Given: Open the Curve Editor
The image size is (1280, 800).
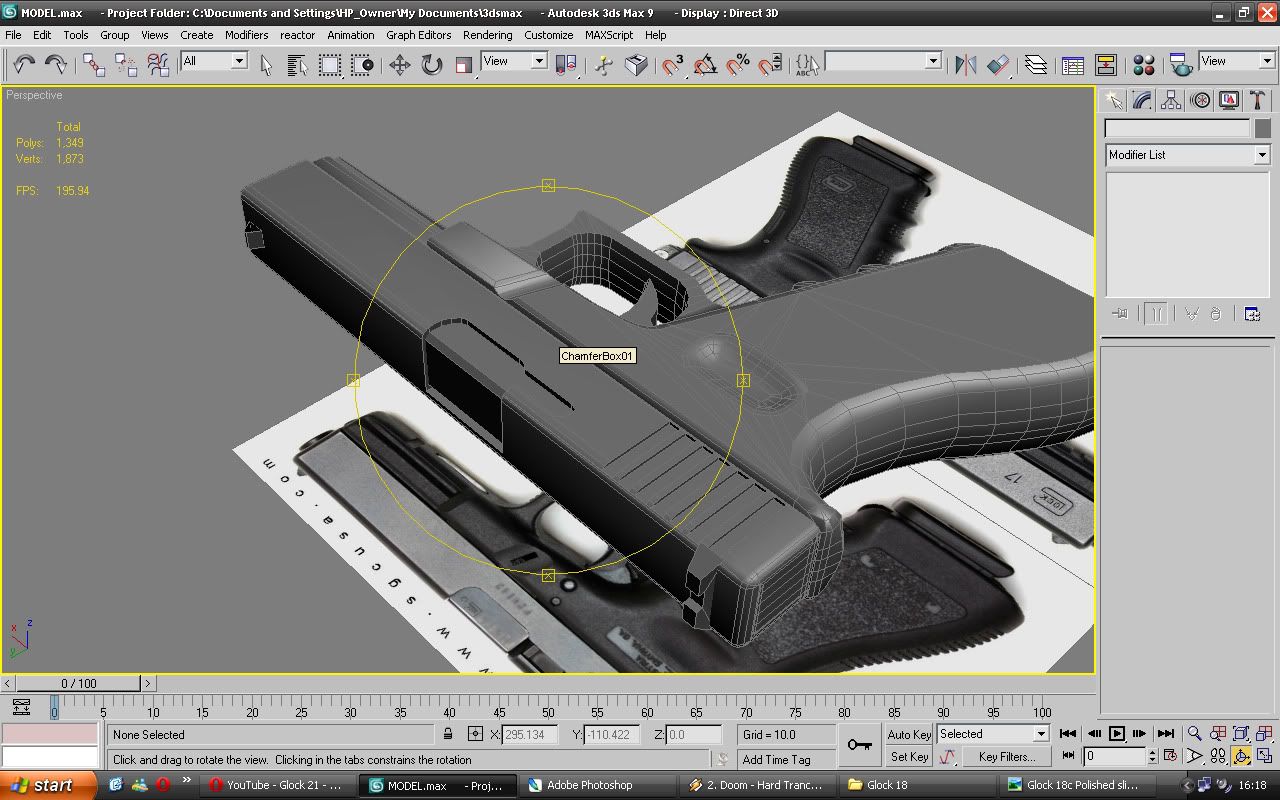Looking at the screenshot, I should pyautogui.click(x=1073, y=65).
